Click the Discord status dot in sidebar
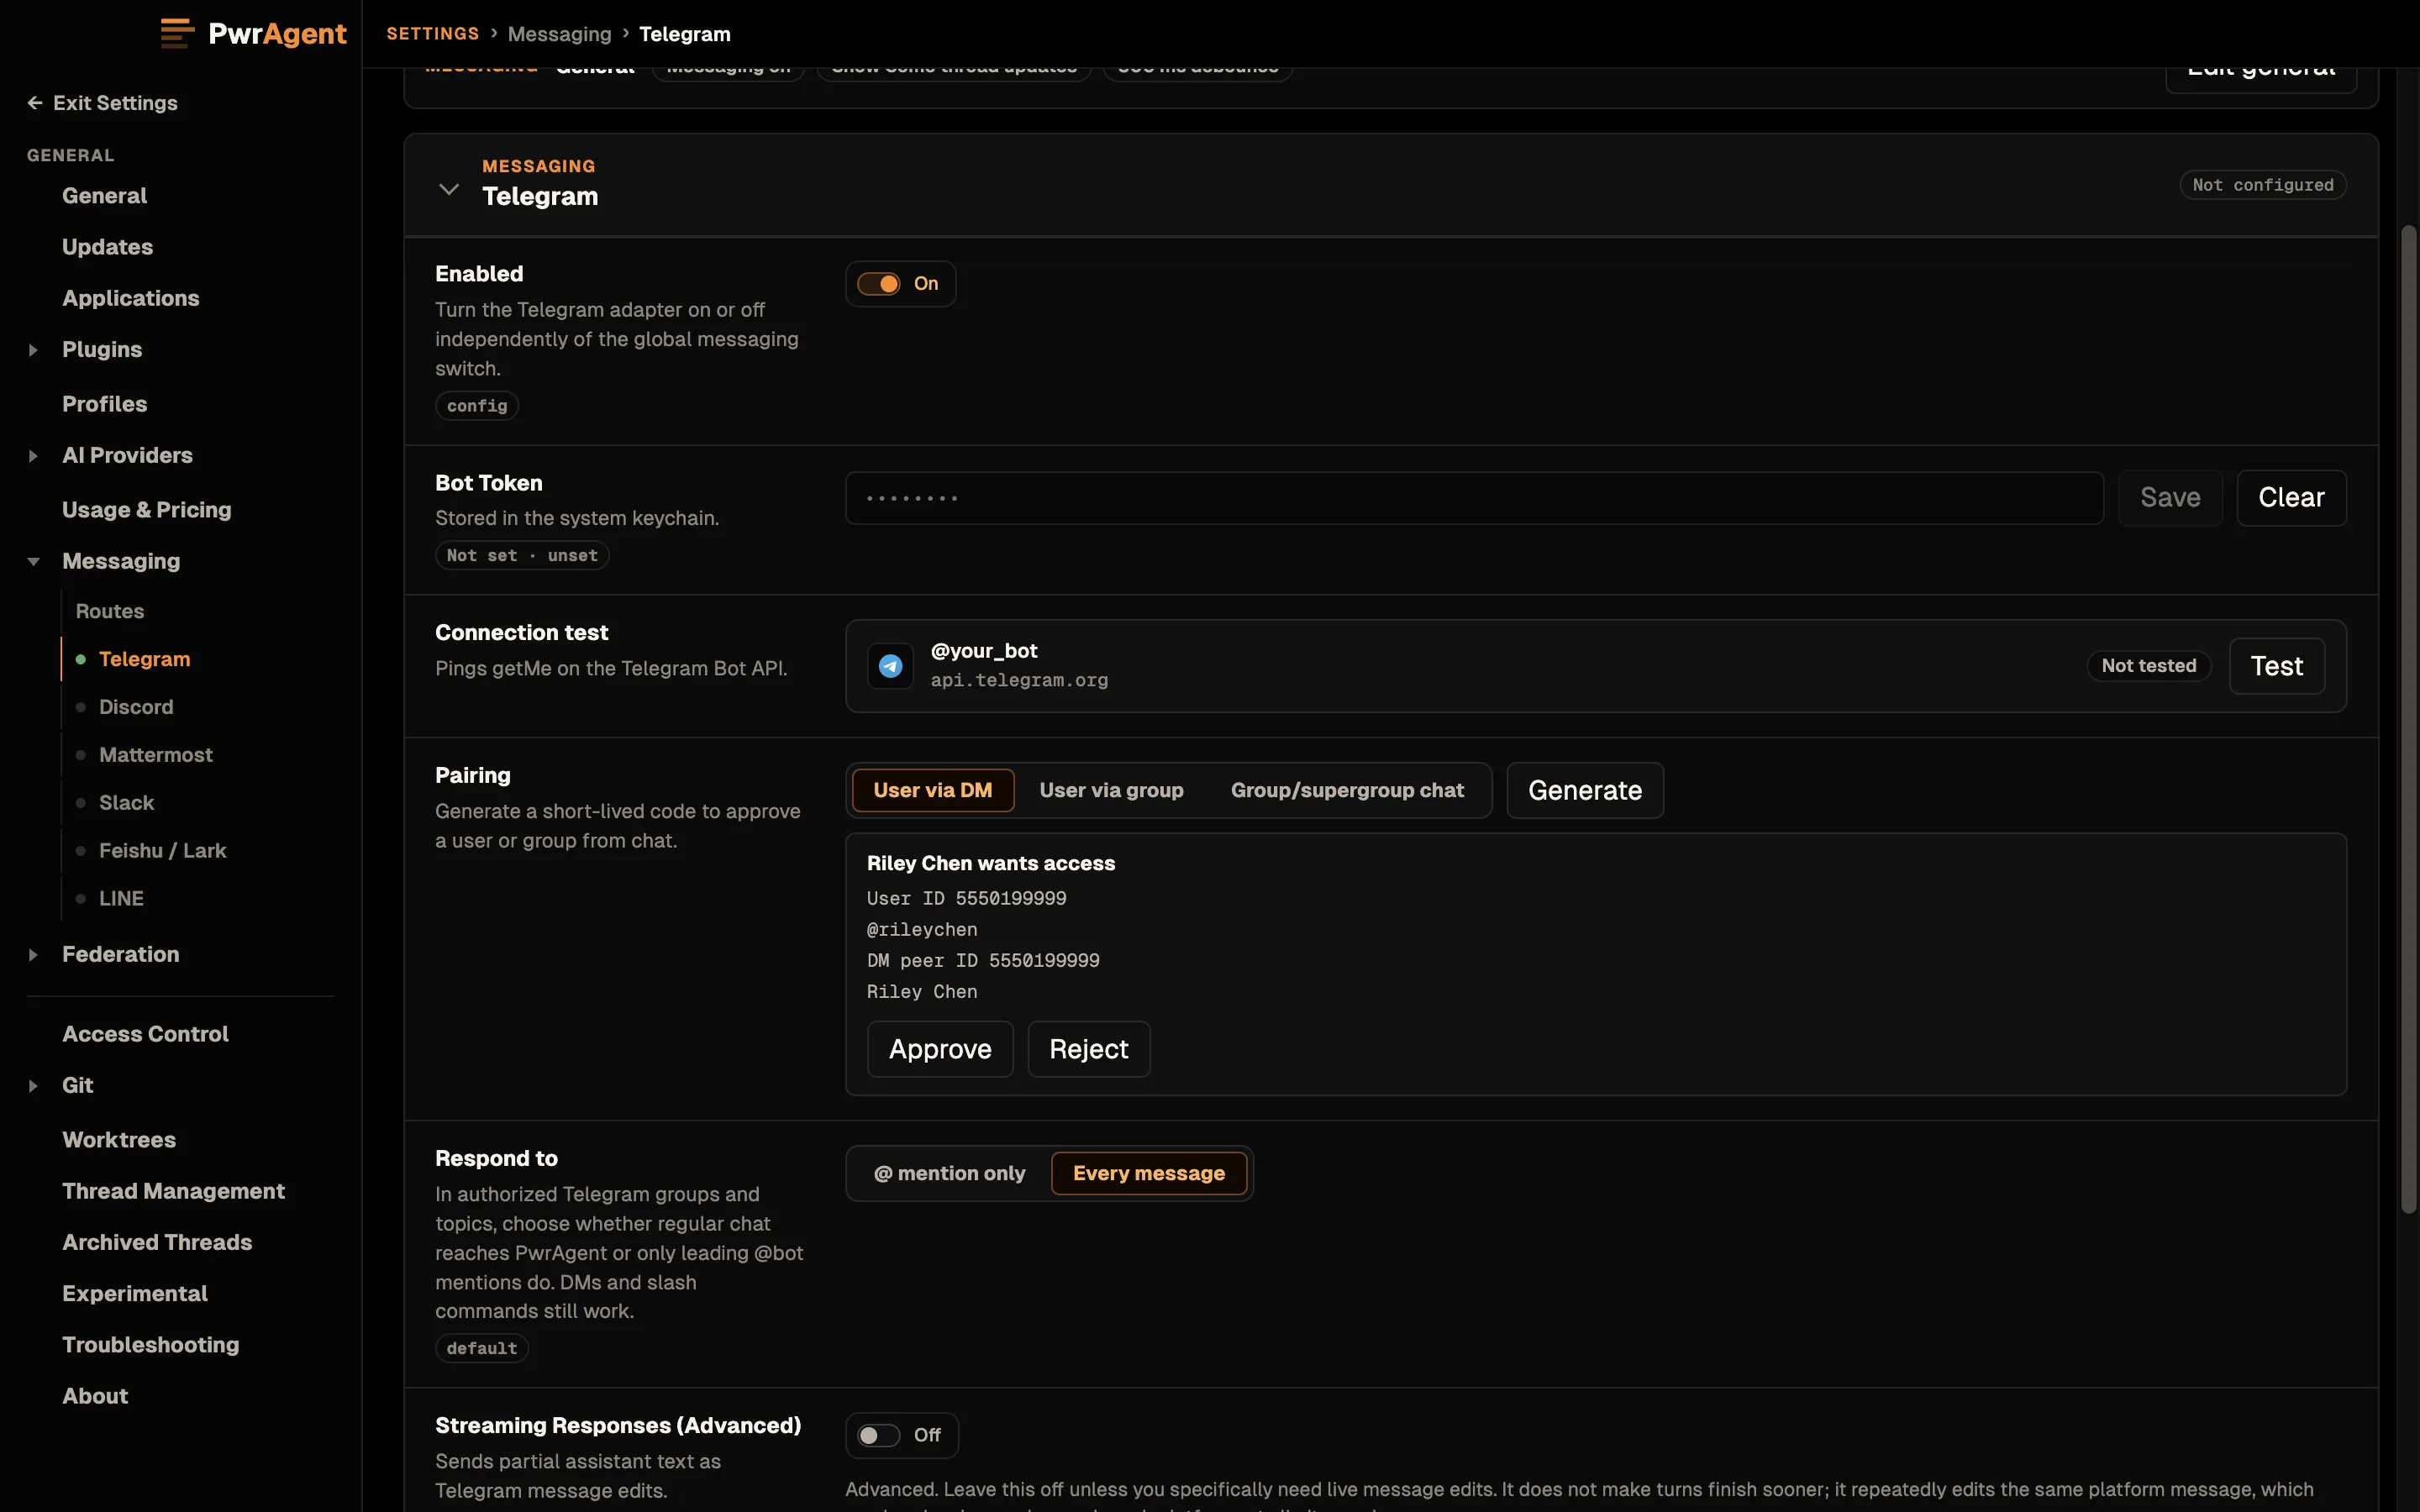 [x=81, y=707]
